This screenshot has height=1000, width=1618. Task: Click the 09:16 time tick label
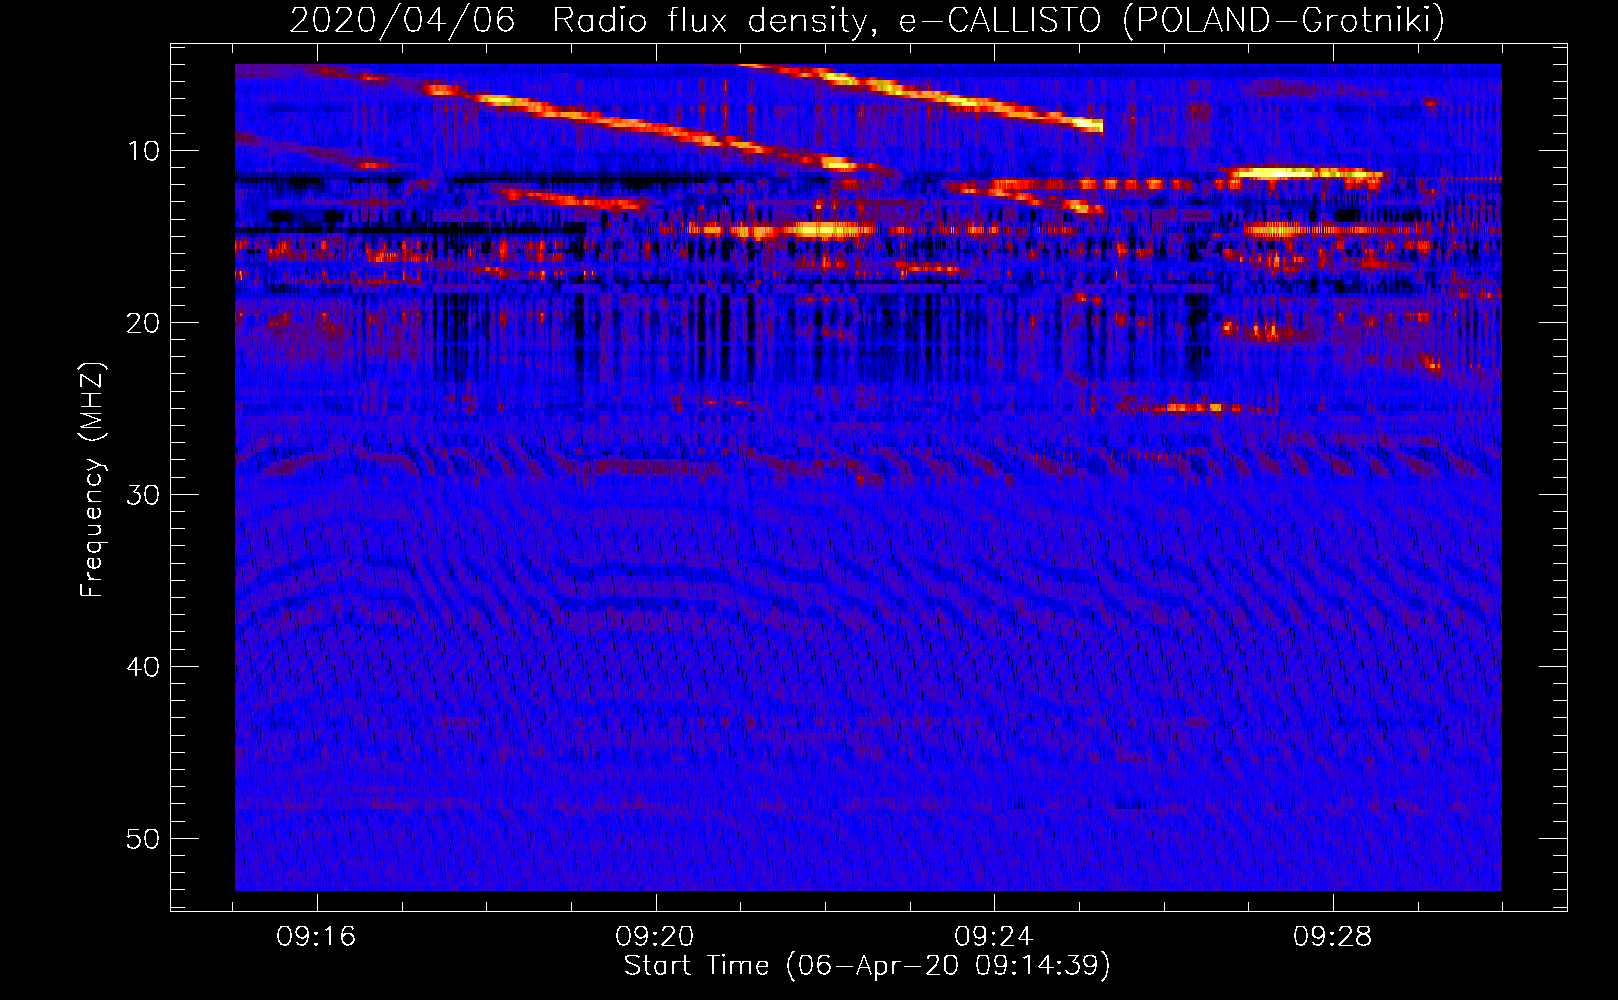[x=316, y=937]
